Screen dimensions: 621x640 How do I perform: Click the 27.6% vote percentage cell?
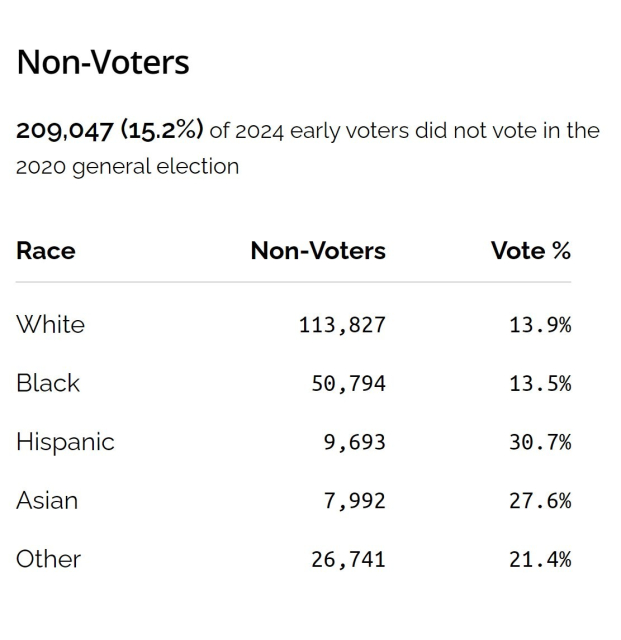[540, 501]
